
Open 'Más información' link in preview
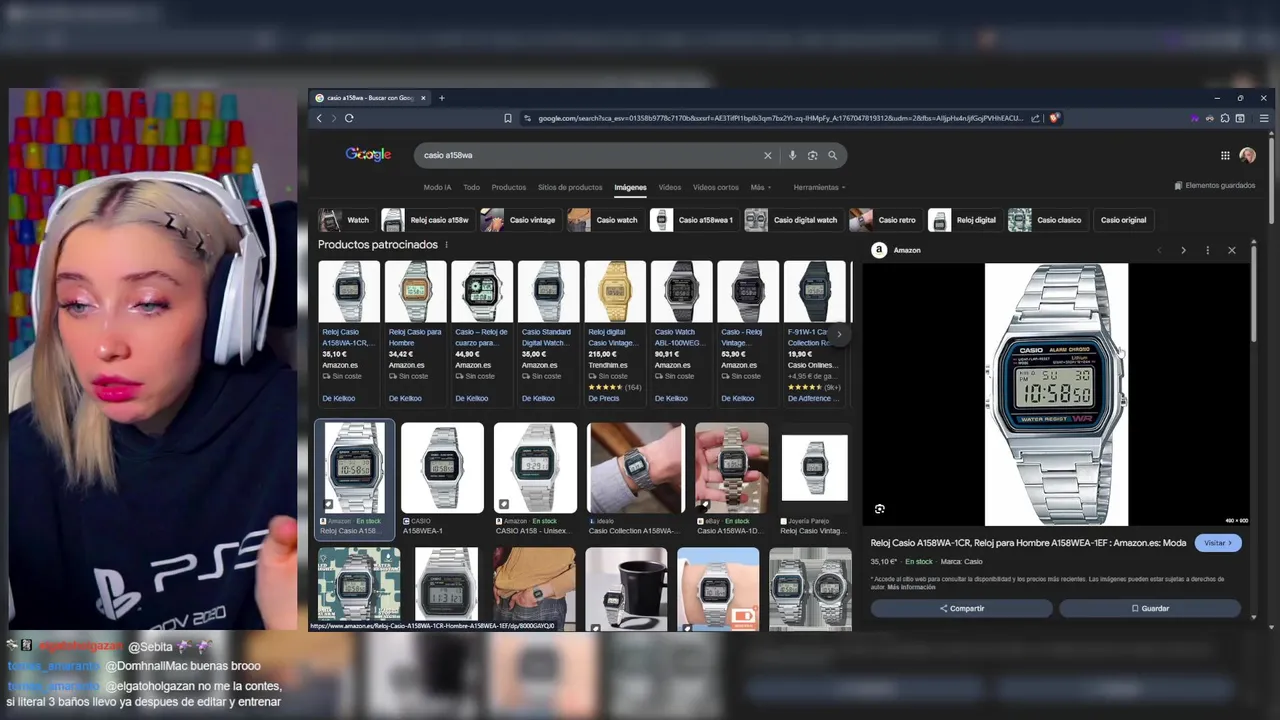click(911, 587)
